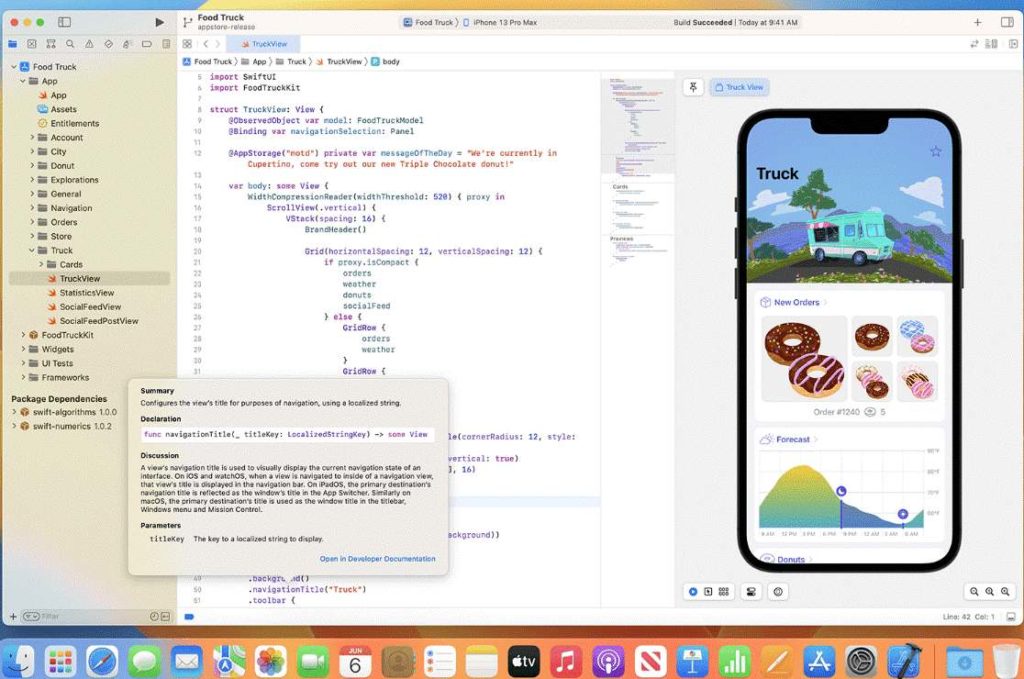
Task: Open System Preferences from the Dock
Action: [x=861, y=662]
